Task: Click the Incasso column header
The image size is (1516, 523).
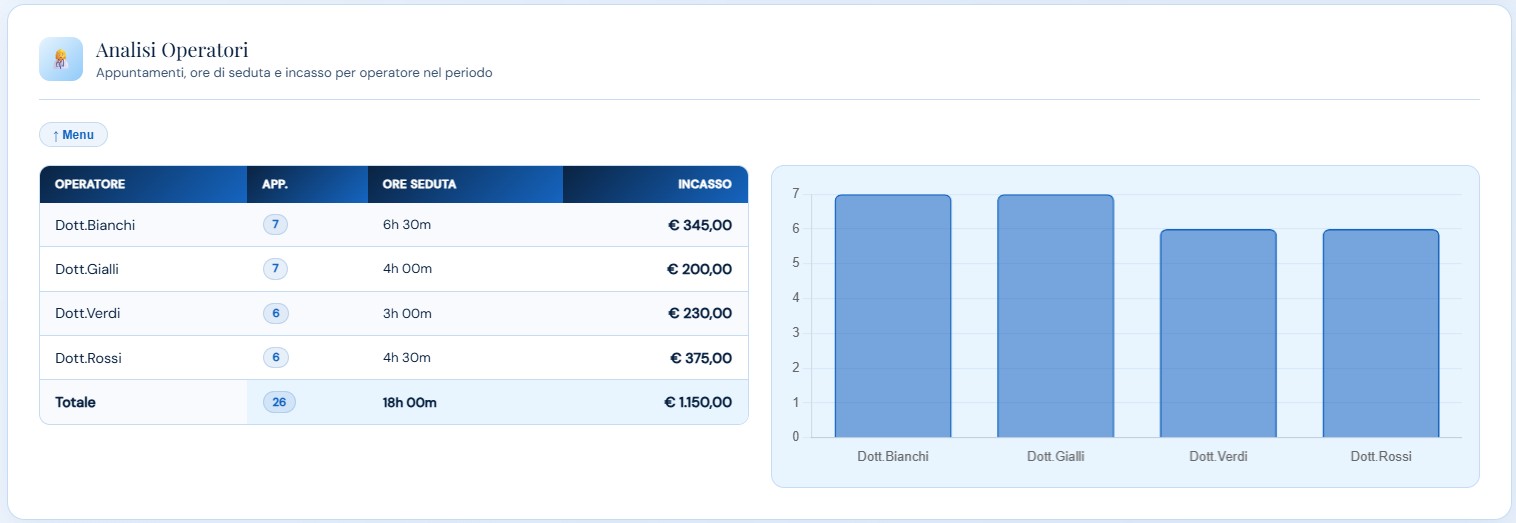Action: coord(704,184)
